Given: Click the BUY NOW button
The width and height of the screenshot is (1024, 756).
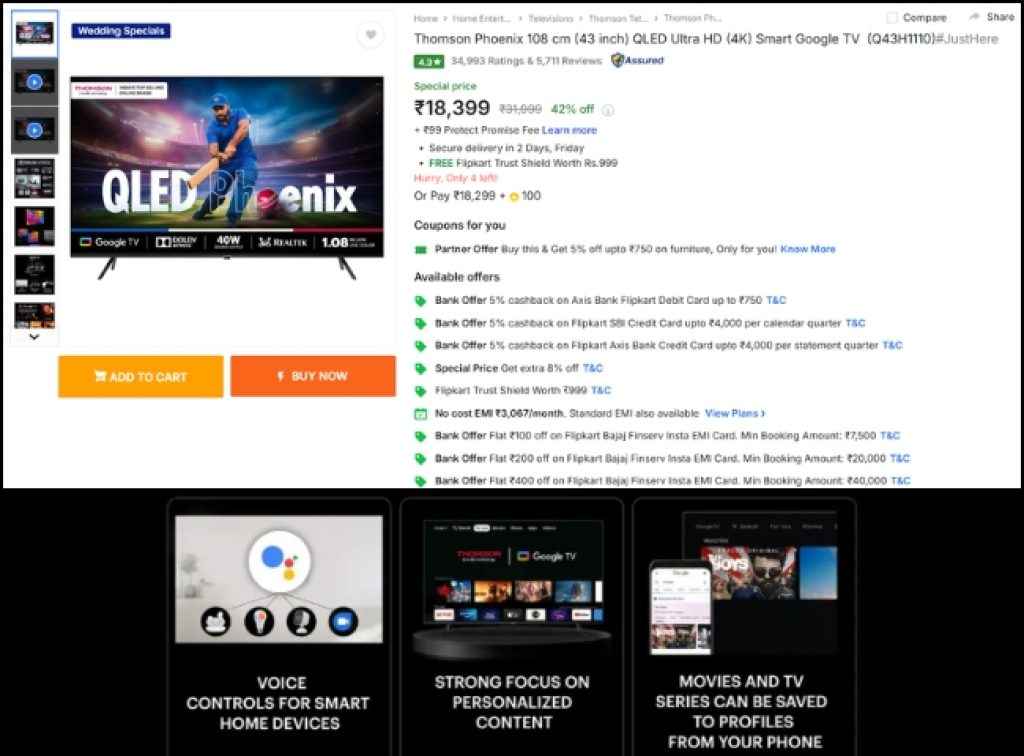Looking at the screenshot, I should pyautogui.click(x=313, y=376).
